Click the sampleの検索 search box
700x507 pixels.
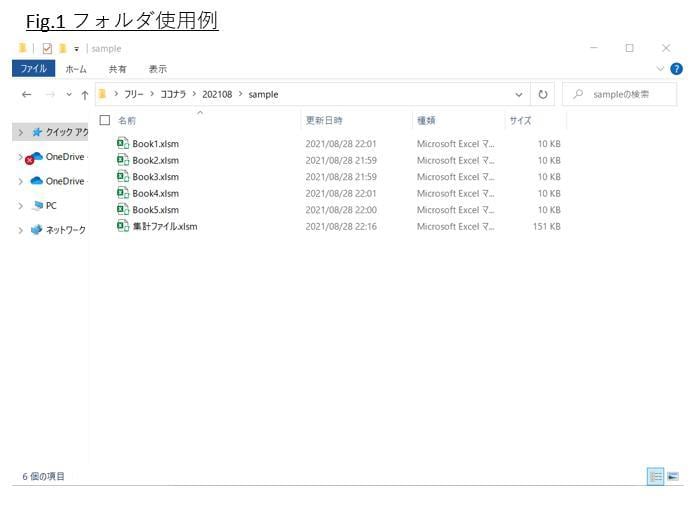(620, 95)
